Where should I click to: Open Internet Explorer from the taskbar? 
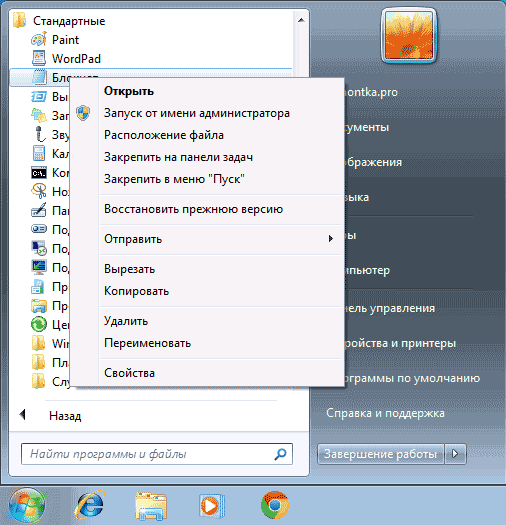tap(90, 506)
